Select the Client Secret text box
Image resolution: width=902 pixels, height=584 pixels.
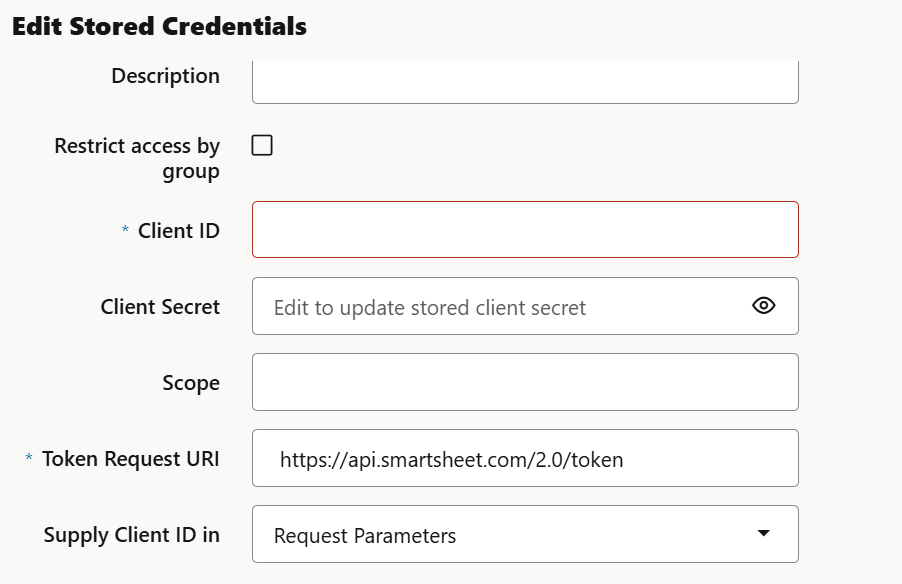(x=500, y=306)
